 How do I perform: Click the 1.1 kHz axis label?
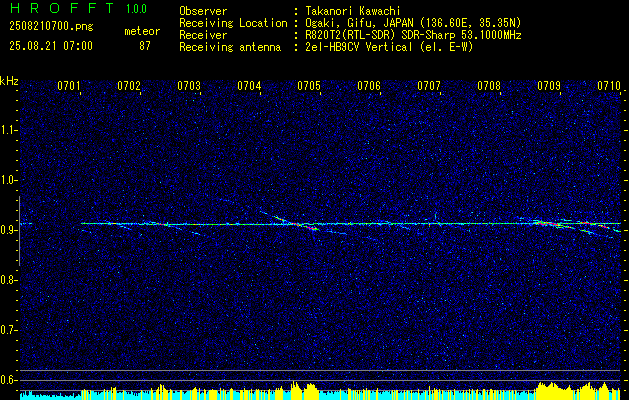(9, 130)
